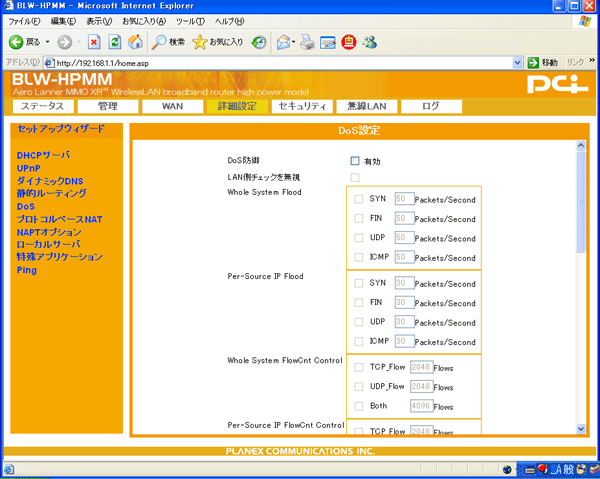Toggle LAN側チェックを無視 checkbox
This screenshot has height=479, width=600.
pyautogui.click(x=355, y=178)
